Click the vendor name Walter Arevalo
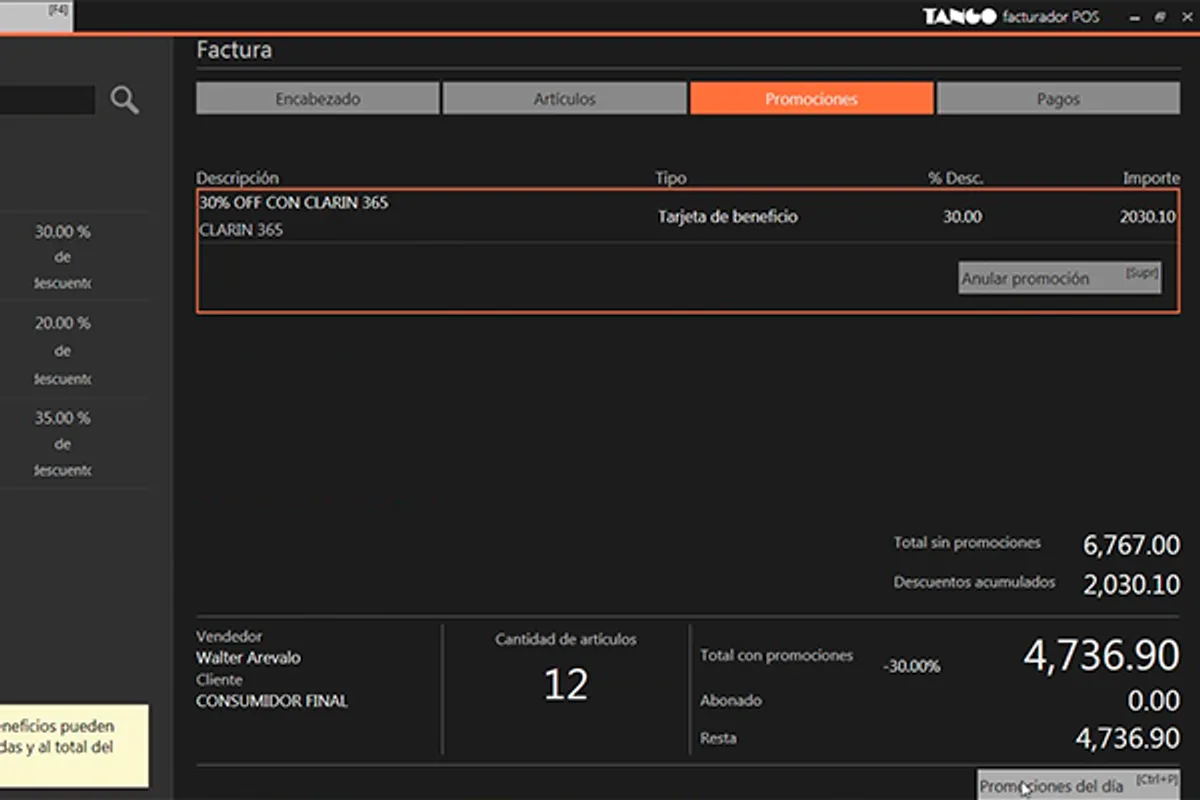The width and height of the screenshot is (1200, 800). tap(248, 658)
